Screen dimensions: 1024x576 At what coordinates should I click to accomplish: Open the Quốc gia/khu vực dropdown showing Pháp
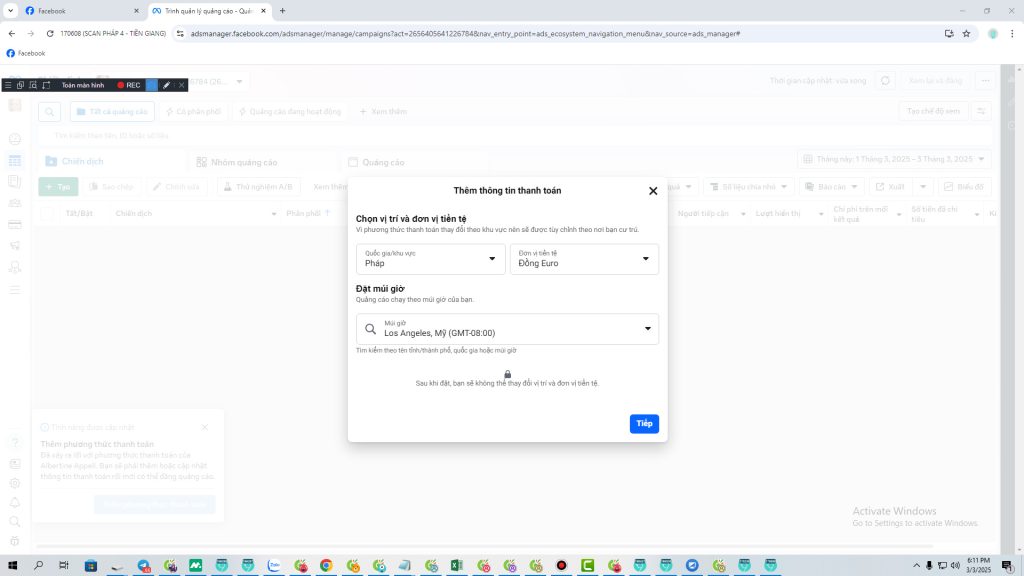(432, 259)
